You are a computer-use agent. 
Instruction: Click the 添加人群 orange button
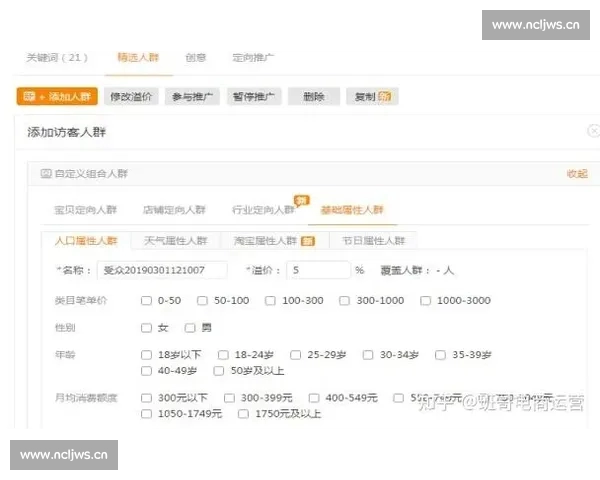point(57,96)
